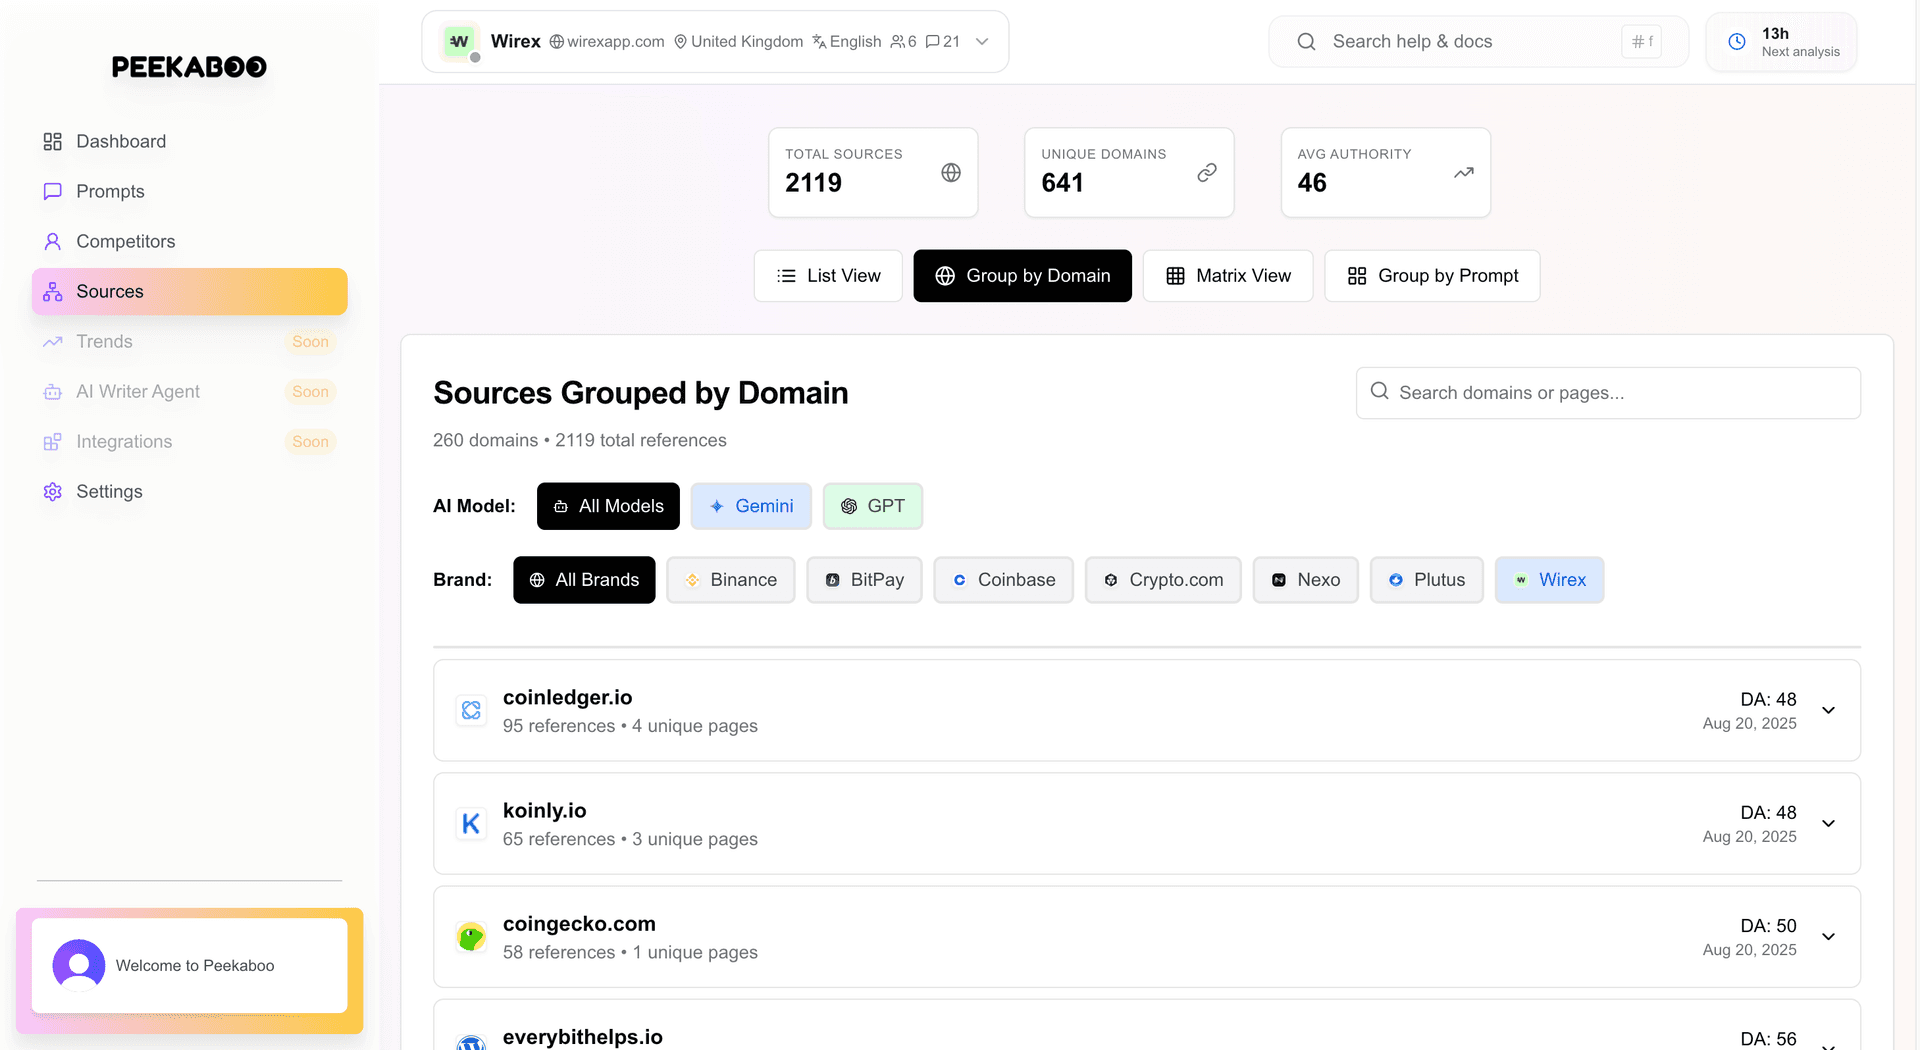The image size is (1920, 1050).
Task: Click the 13h Next analysis indicator
Action: pos(1781,41)
